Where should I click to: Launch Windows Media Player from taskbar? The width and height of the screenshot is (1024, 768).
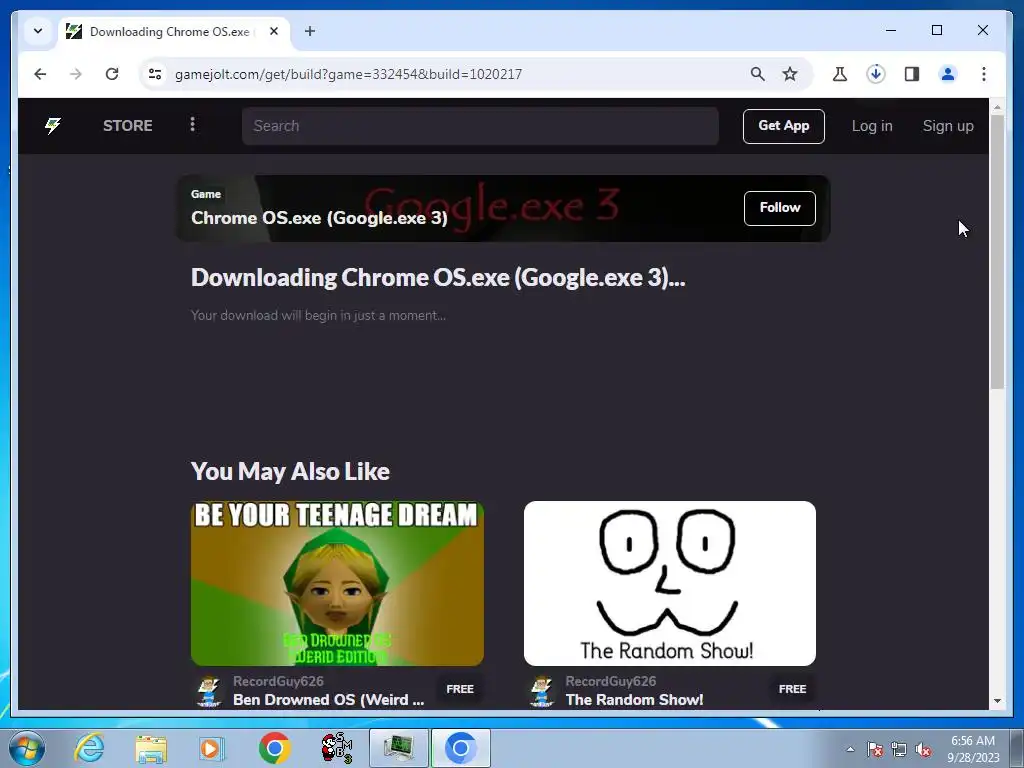[x=212, y=748]
